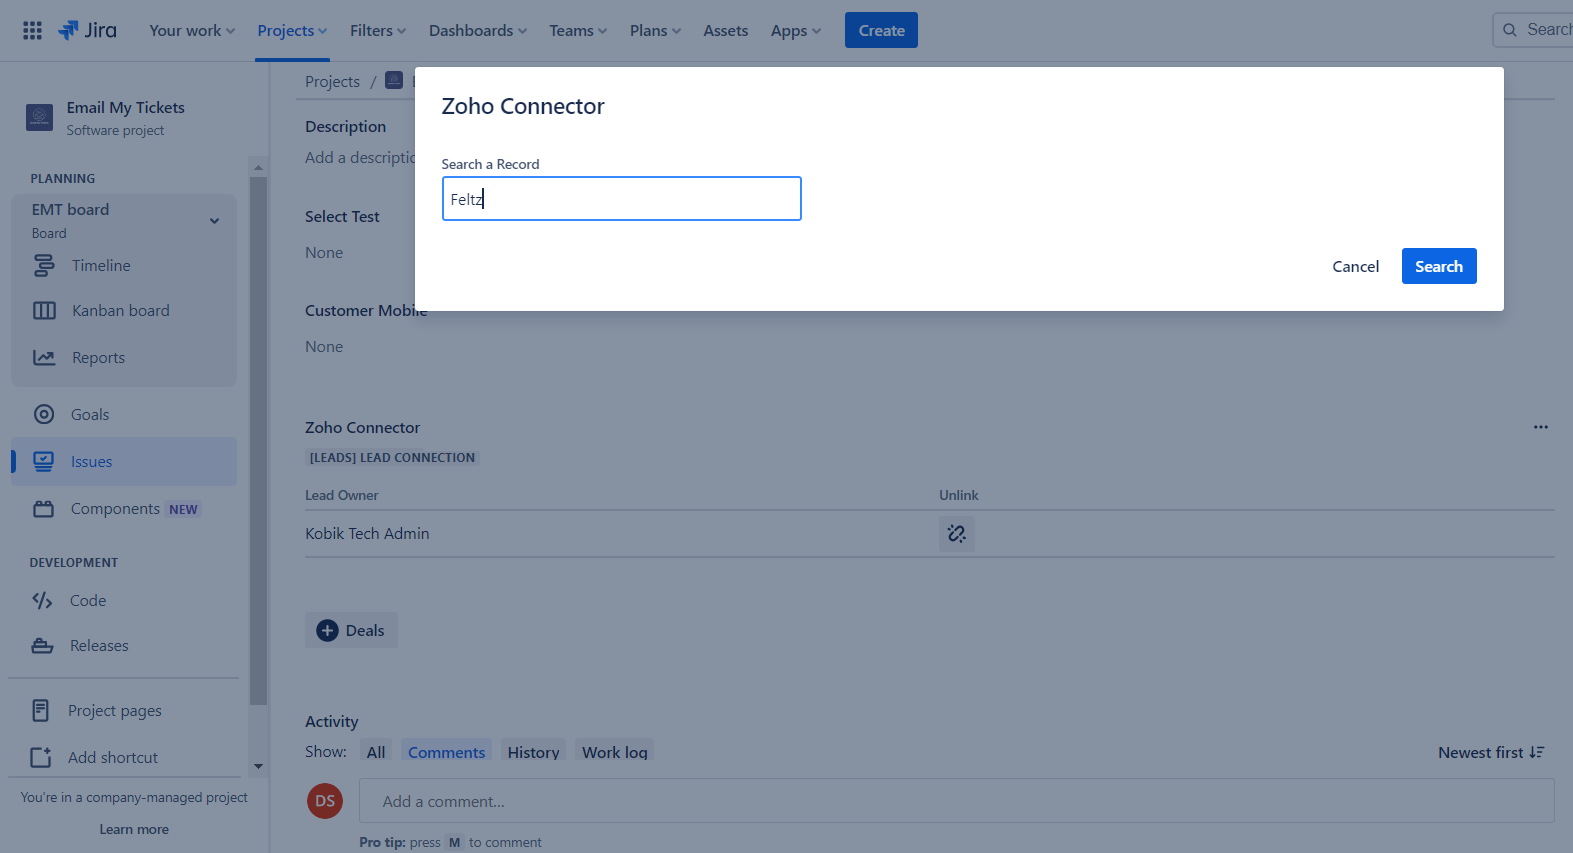Viewport: 1573px width, 853px height.
Task: Open the Filters dropdown
Action: tap(378, 31)
